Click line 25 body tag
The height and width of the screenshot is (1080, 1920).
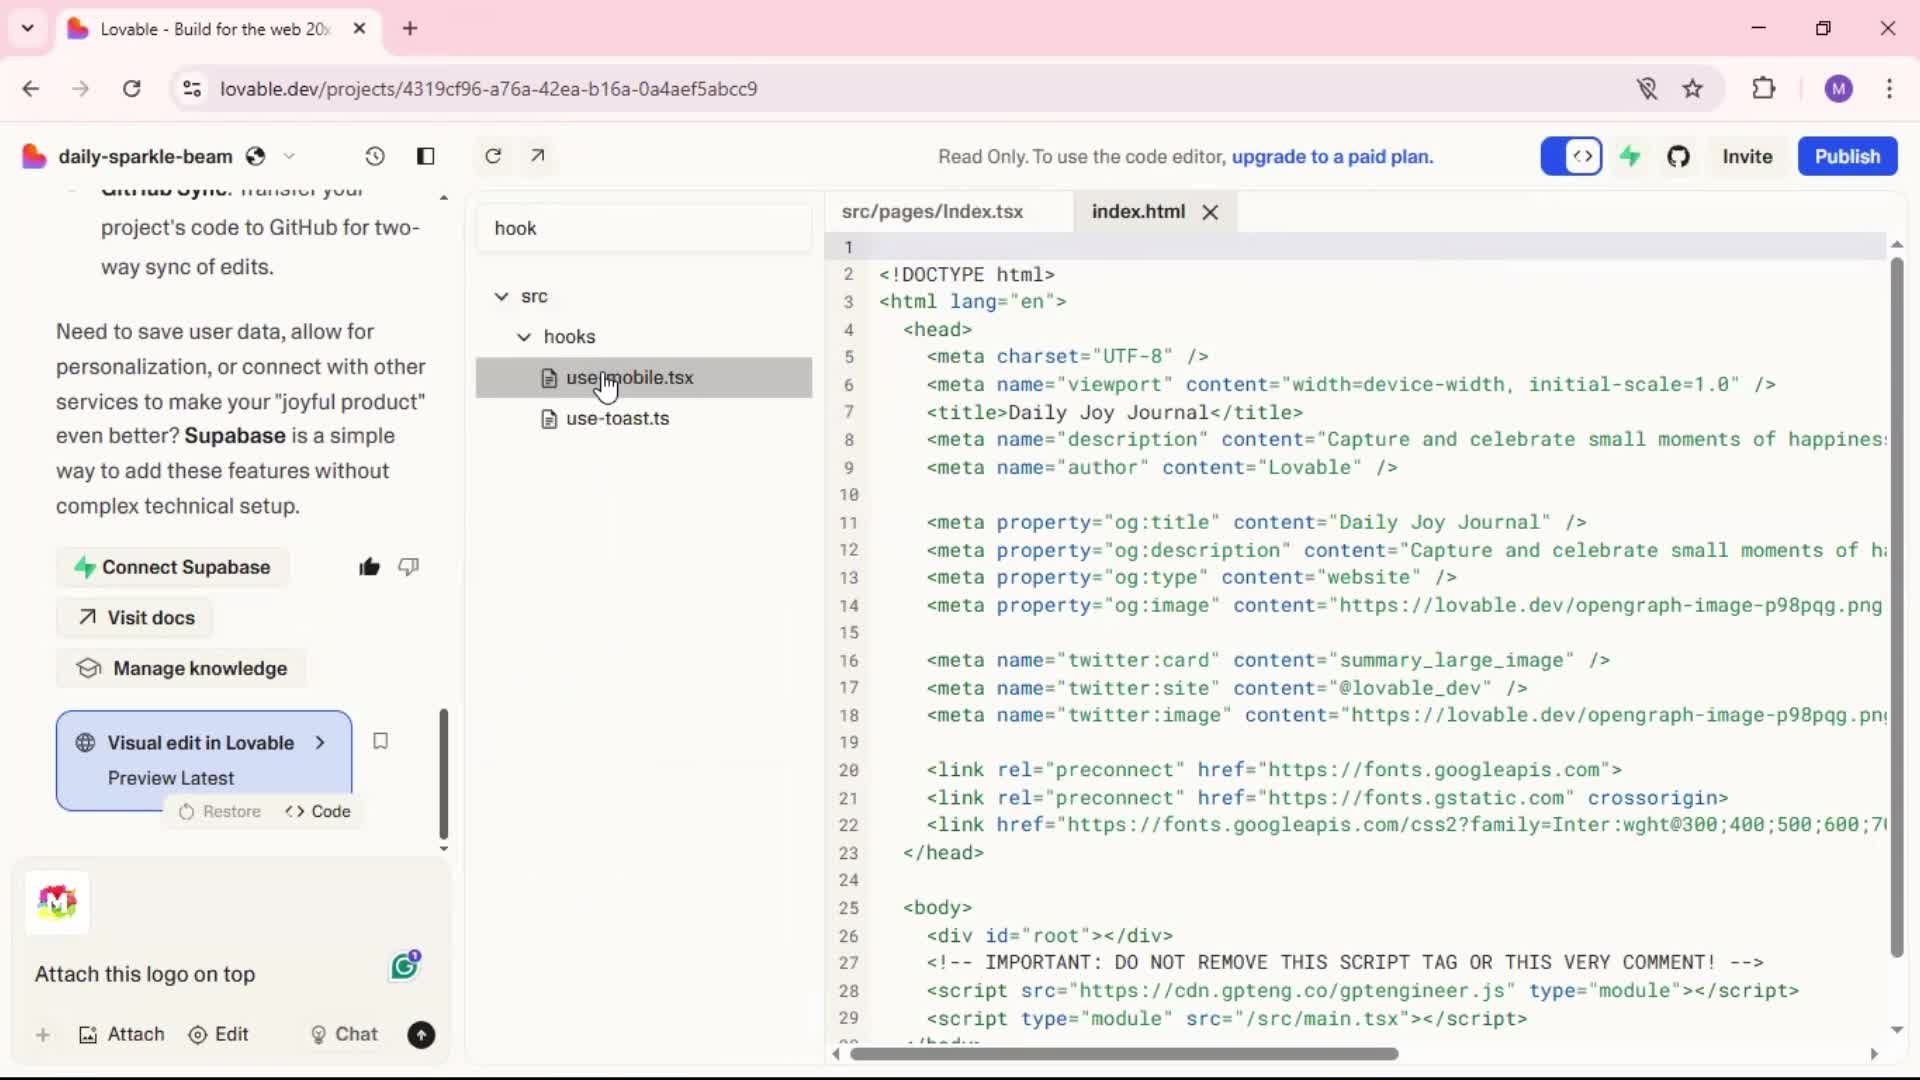tap(937, 908)
